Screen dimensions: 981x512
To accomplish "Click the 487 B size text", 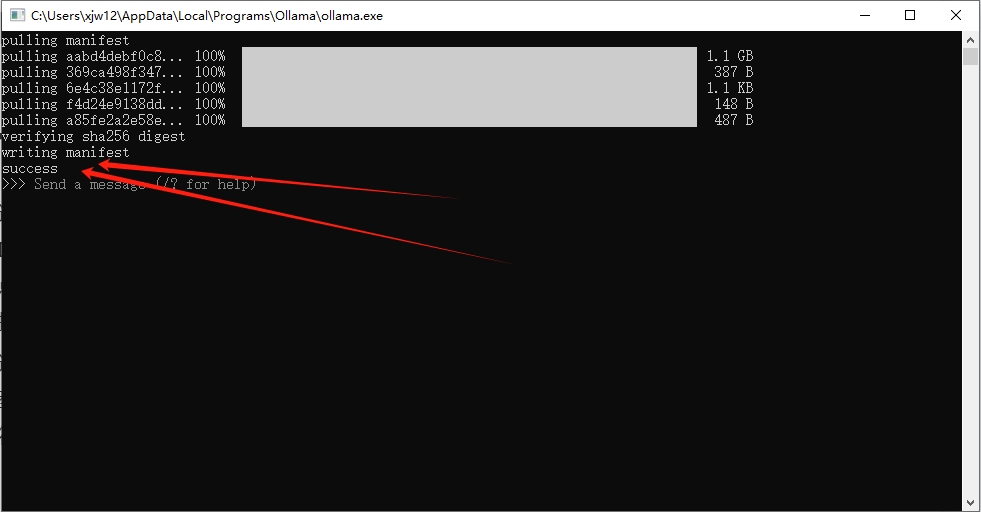I will [x=733, y=120].
